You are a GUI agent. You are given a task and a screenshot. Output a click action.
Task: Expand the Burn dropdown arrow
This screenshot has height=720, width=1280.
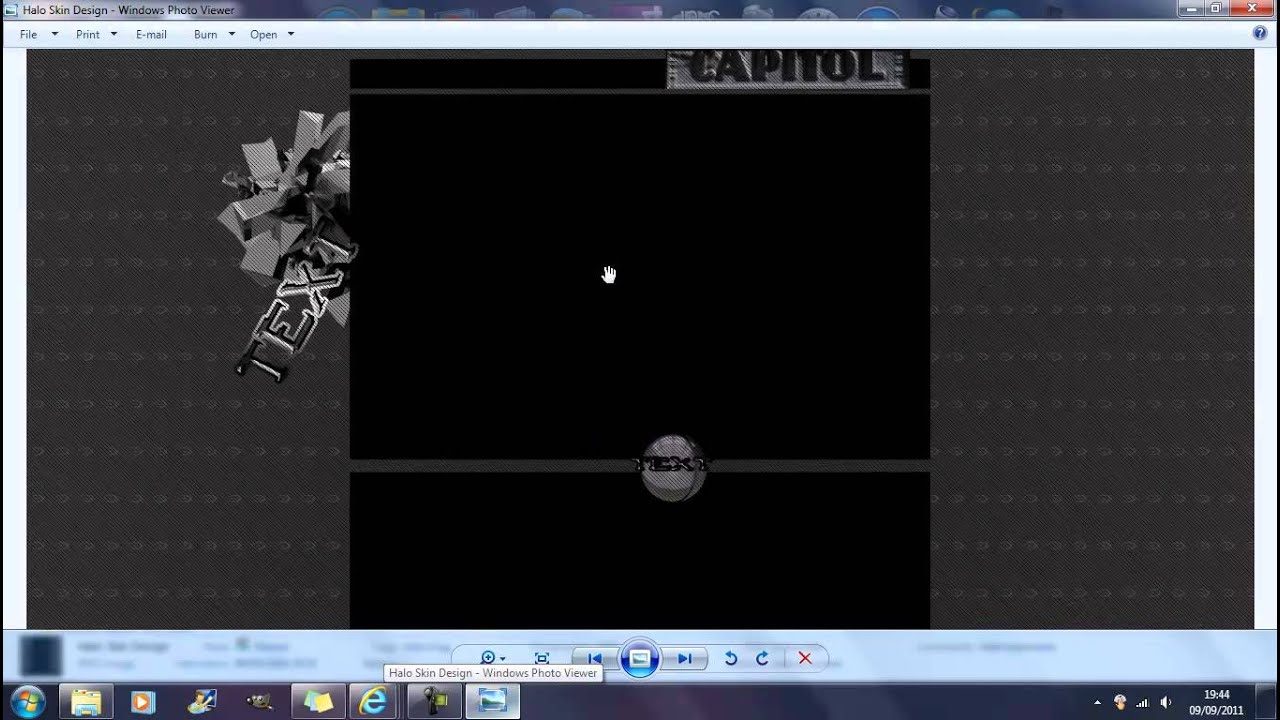click(x=231, y=34)
